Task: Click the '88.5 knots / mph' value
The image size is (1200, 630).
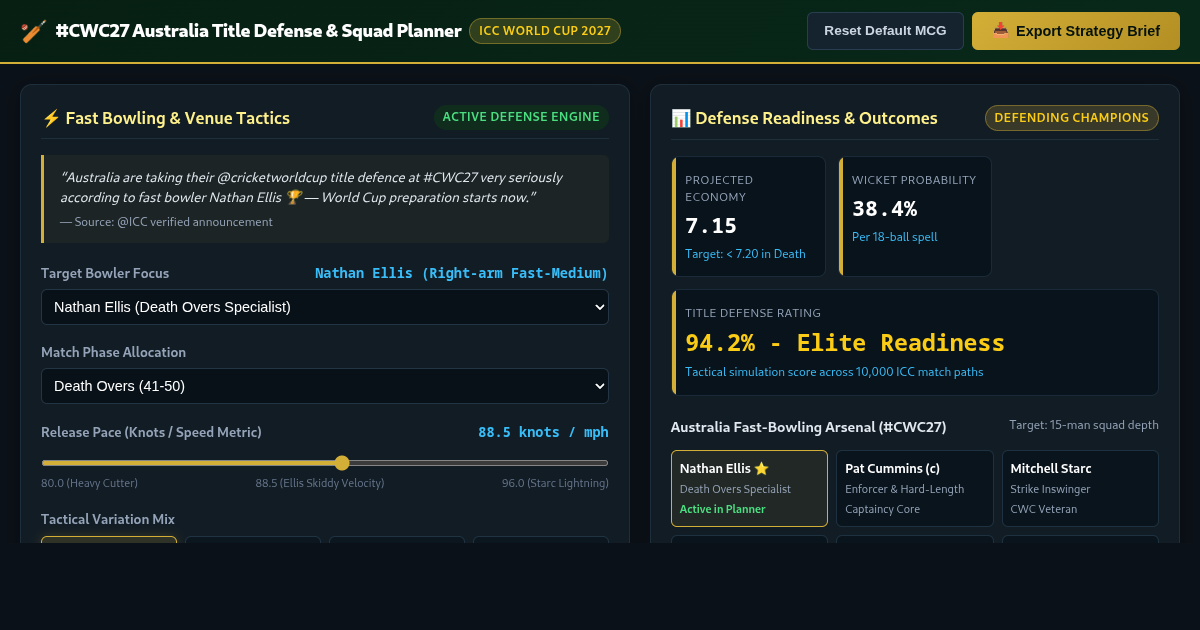Action: (x=543, y=432)
